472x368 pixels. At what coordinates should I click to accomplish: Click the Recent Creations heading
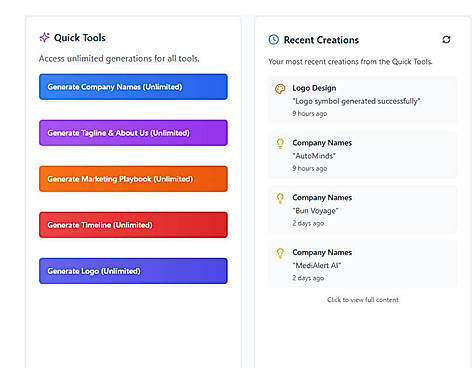321,40
